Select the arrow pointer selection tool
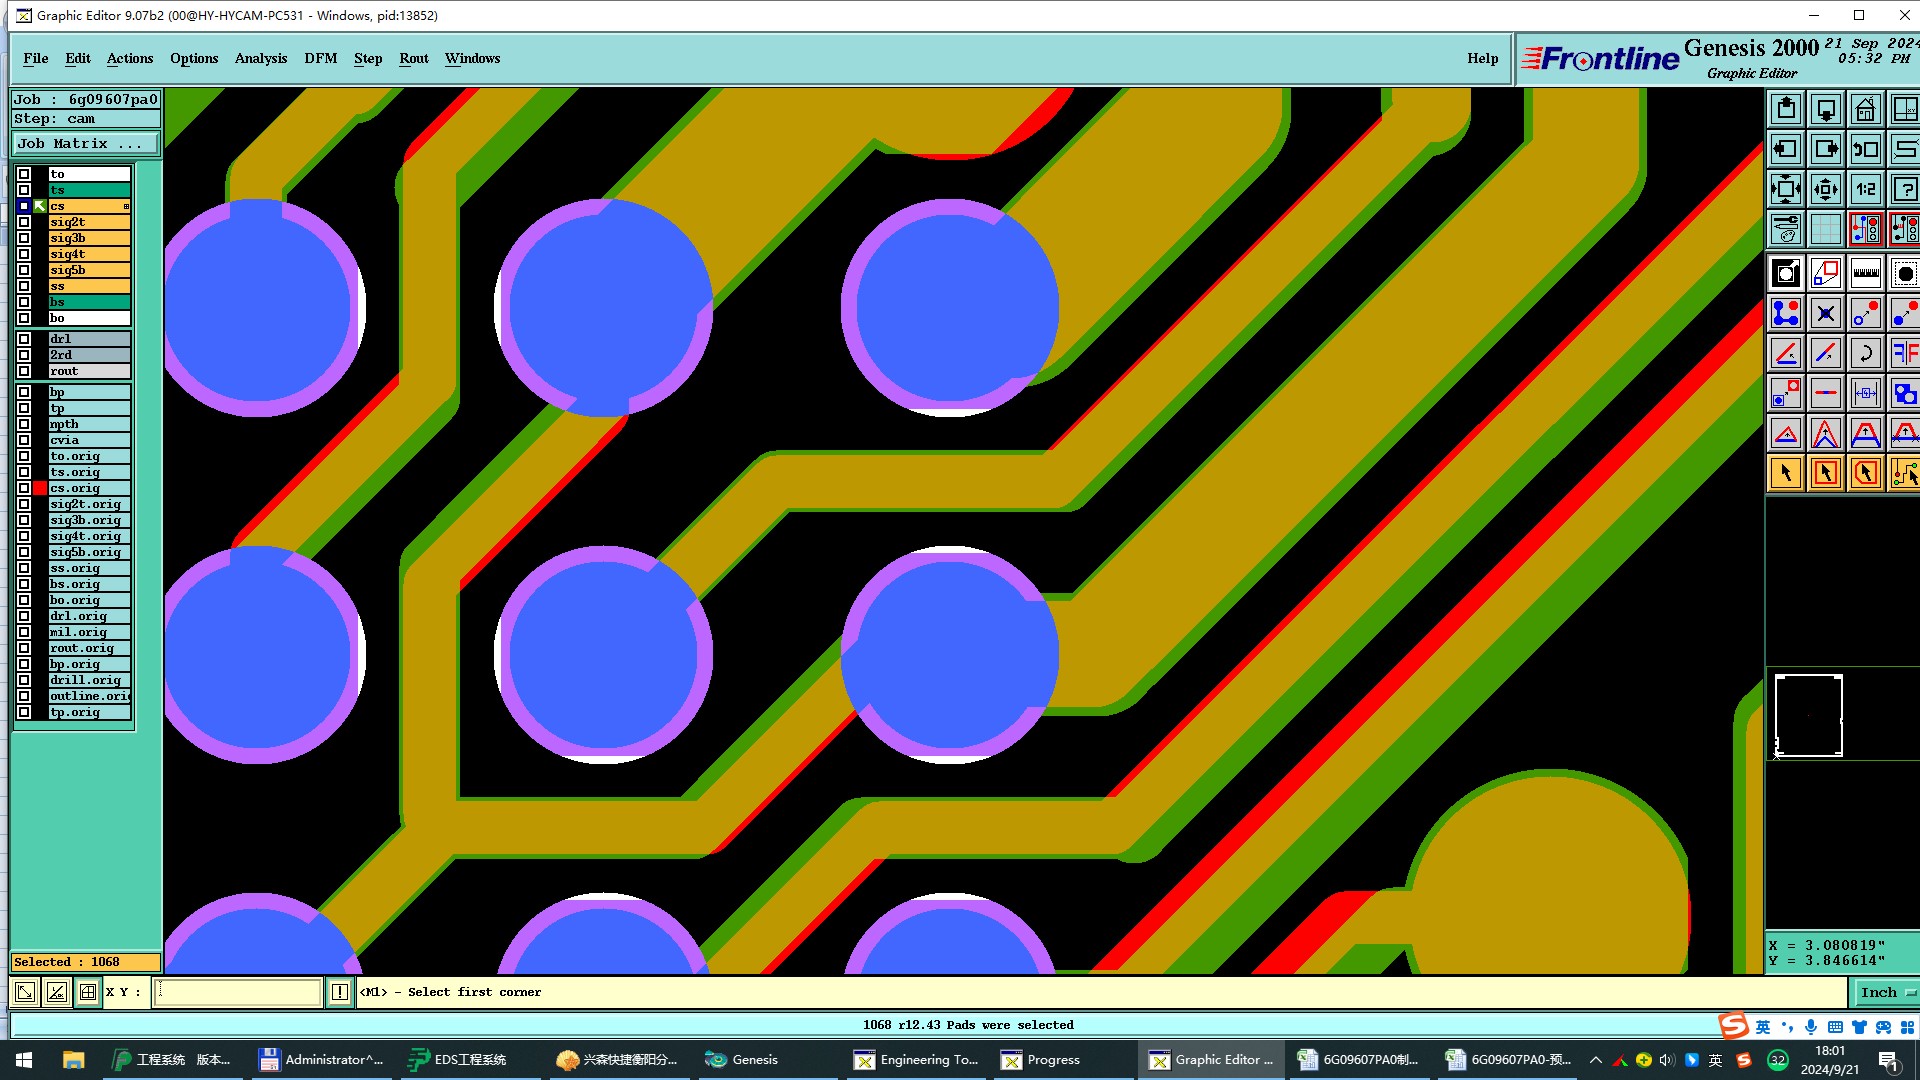 coord(1785,473)
